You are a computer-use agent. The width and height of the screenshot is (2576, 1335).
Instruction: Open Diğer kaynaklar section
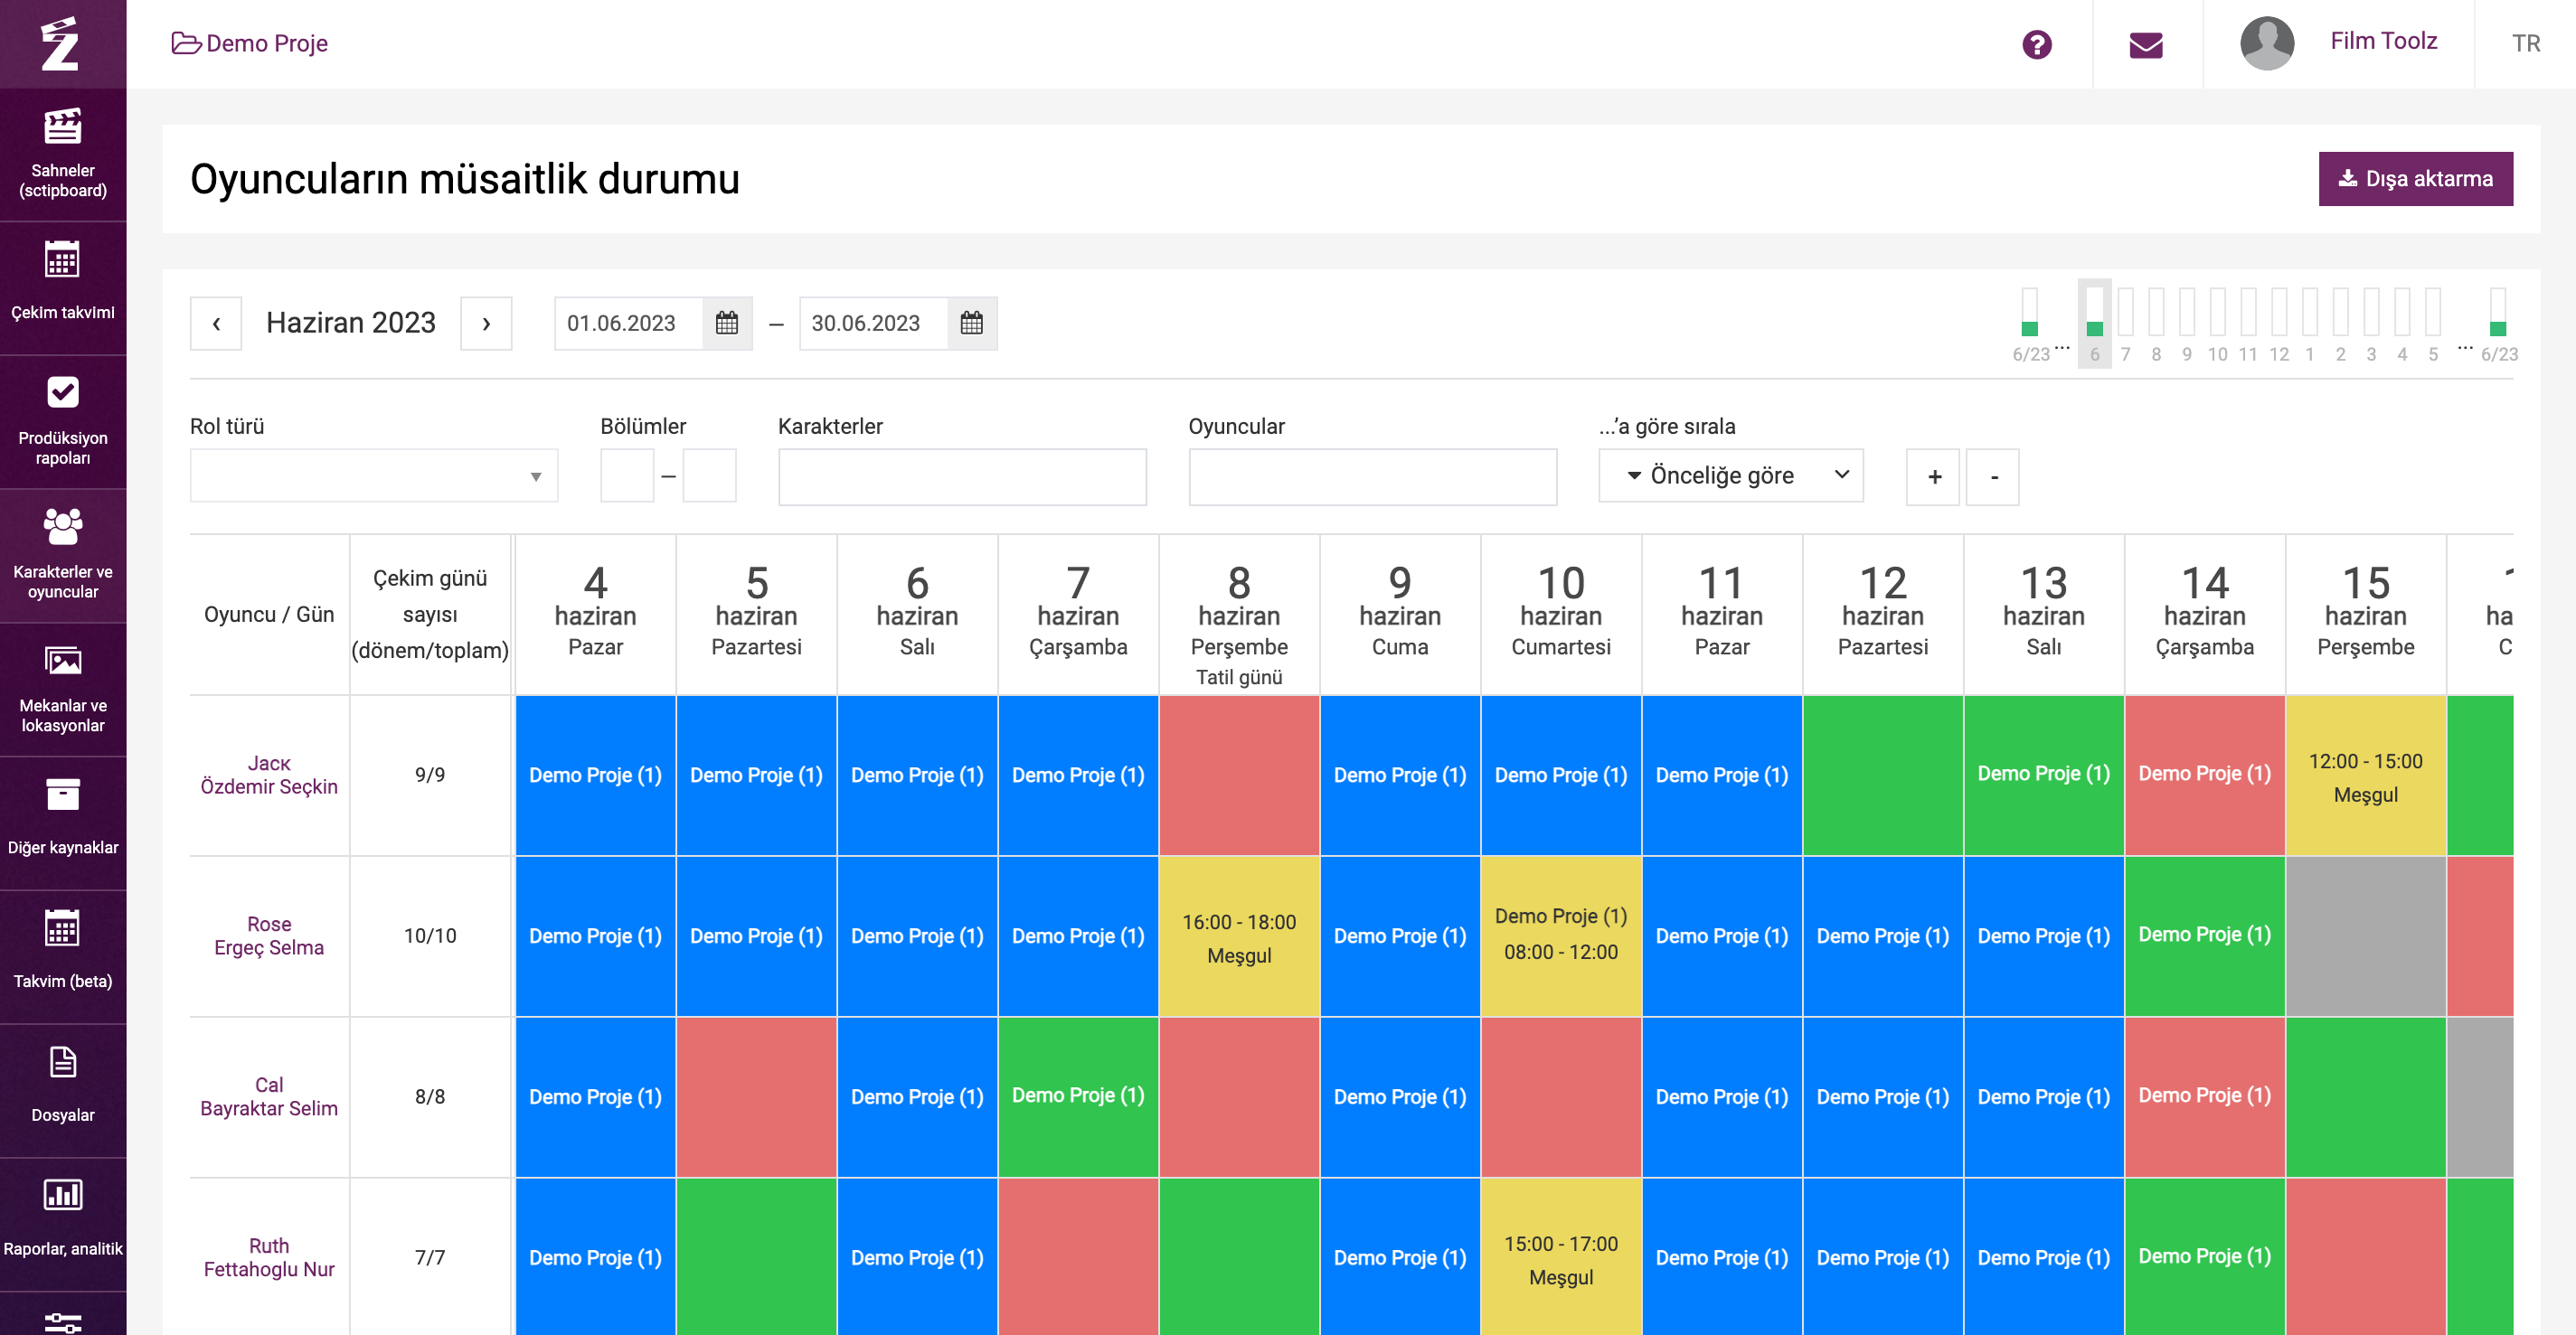pos(63,823)
